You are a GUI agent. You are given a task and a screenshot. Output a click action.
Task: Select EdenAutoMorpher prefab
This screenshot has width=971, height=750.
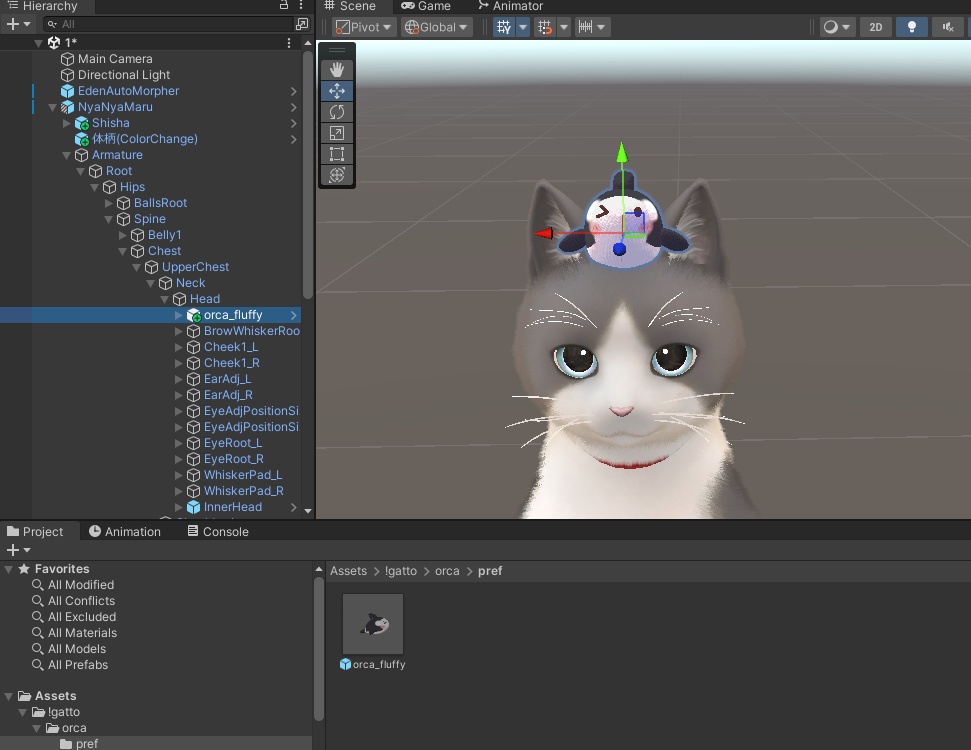[128, 91]
